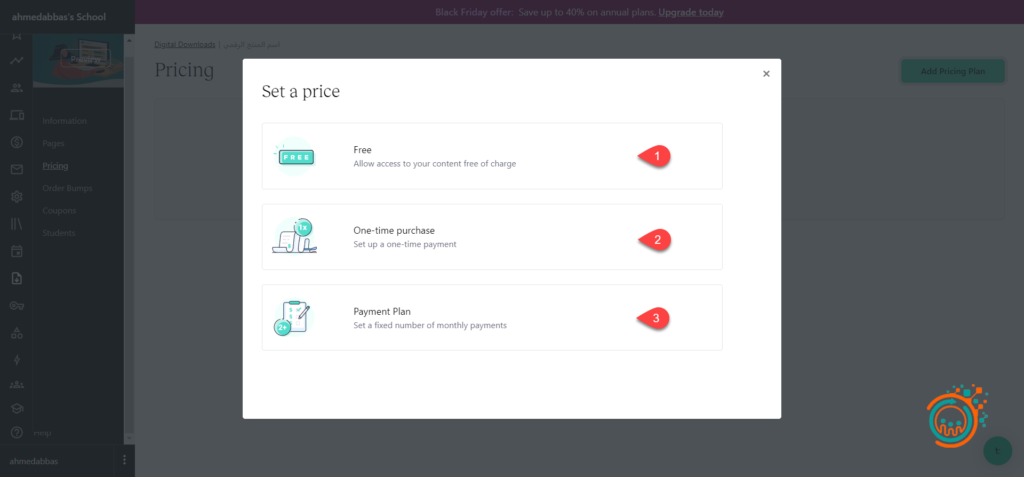Select the digital downloads file icon
The image size is (1024, 477).
16,278
